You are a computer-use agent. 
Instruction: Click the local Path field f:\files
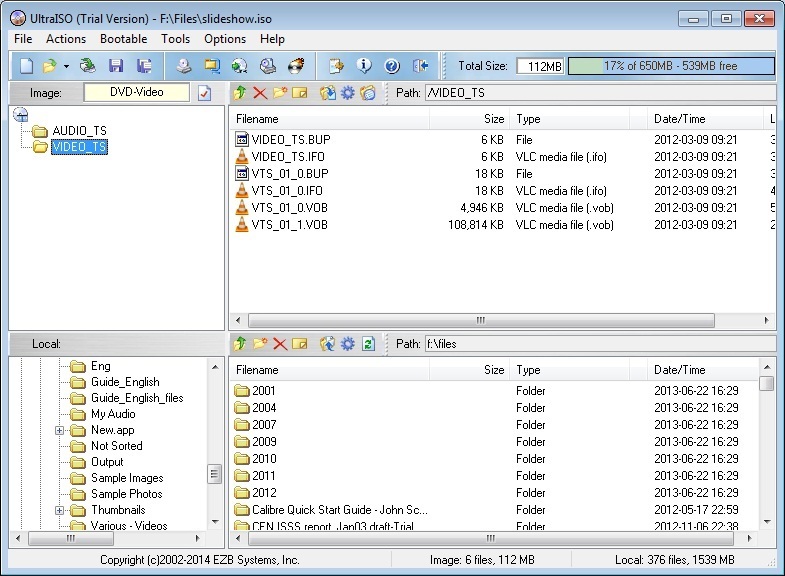(599, 344)
